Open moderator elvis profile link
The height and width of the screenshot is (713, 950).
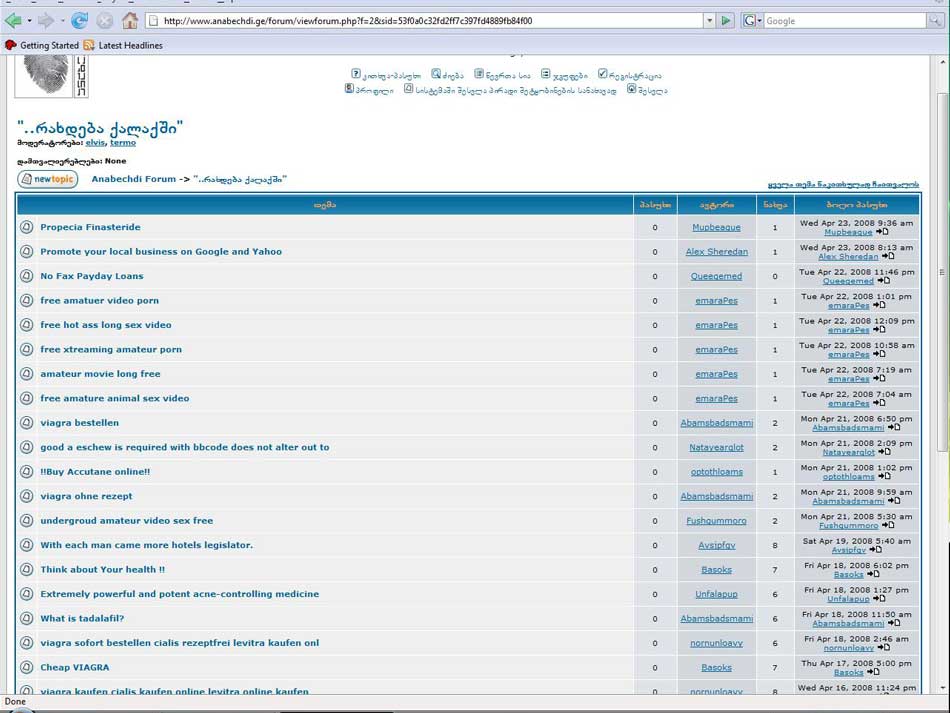coord(95,143)
